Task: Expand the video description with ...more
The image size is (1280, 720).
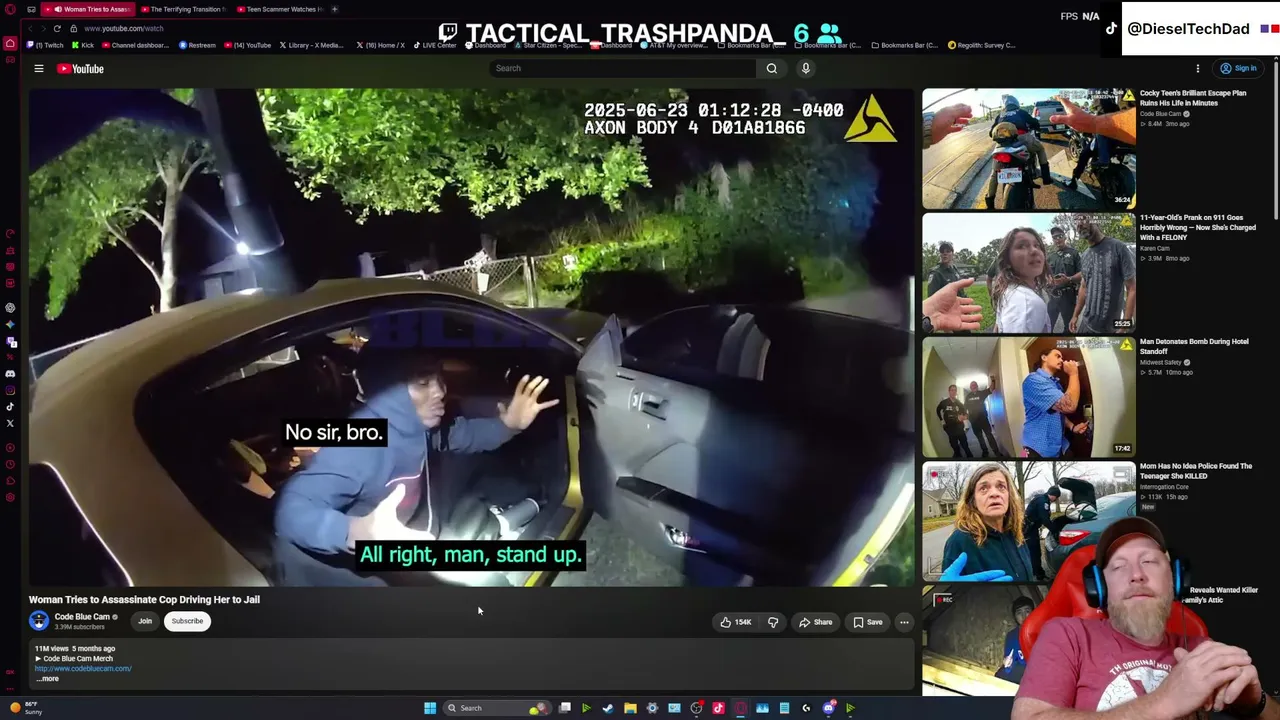Action: [x=48, y=679]
